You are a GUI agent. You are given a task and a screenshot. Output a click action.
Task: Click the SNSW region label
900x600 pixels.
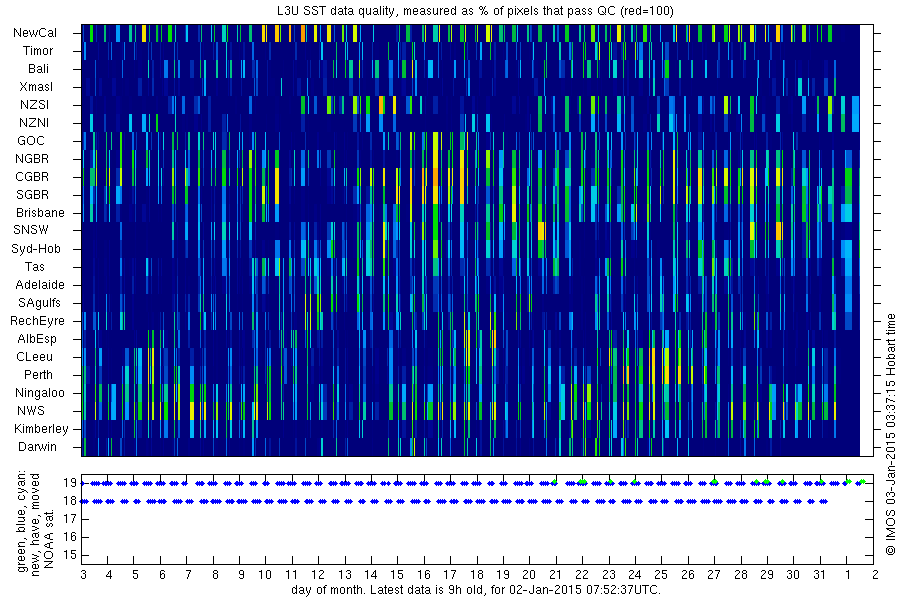click(31, 230)
